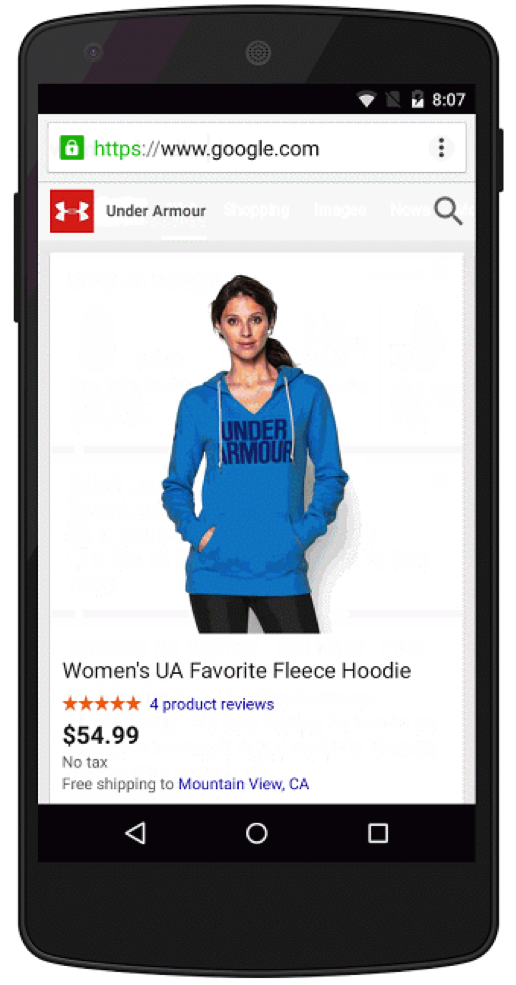516x985 pixels.
Task: Switch to the News tab
Action: [410, 210]
